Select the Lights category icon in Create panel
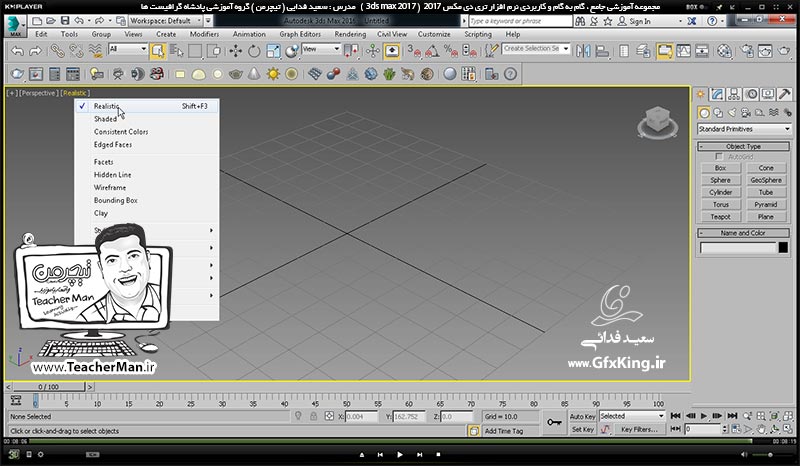This screenshot has width=800, height=466. (732, 113)
